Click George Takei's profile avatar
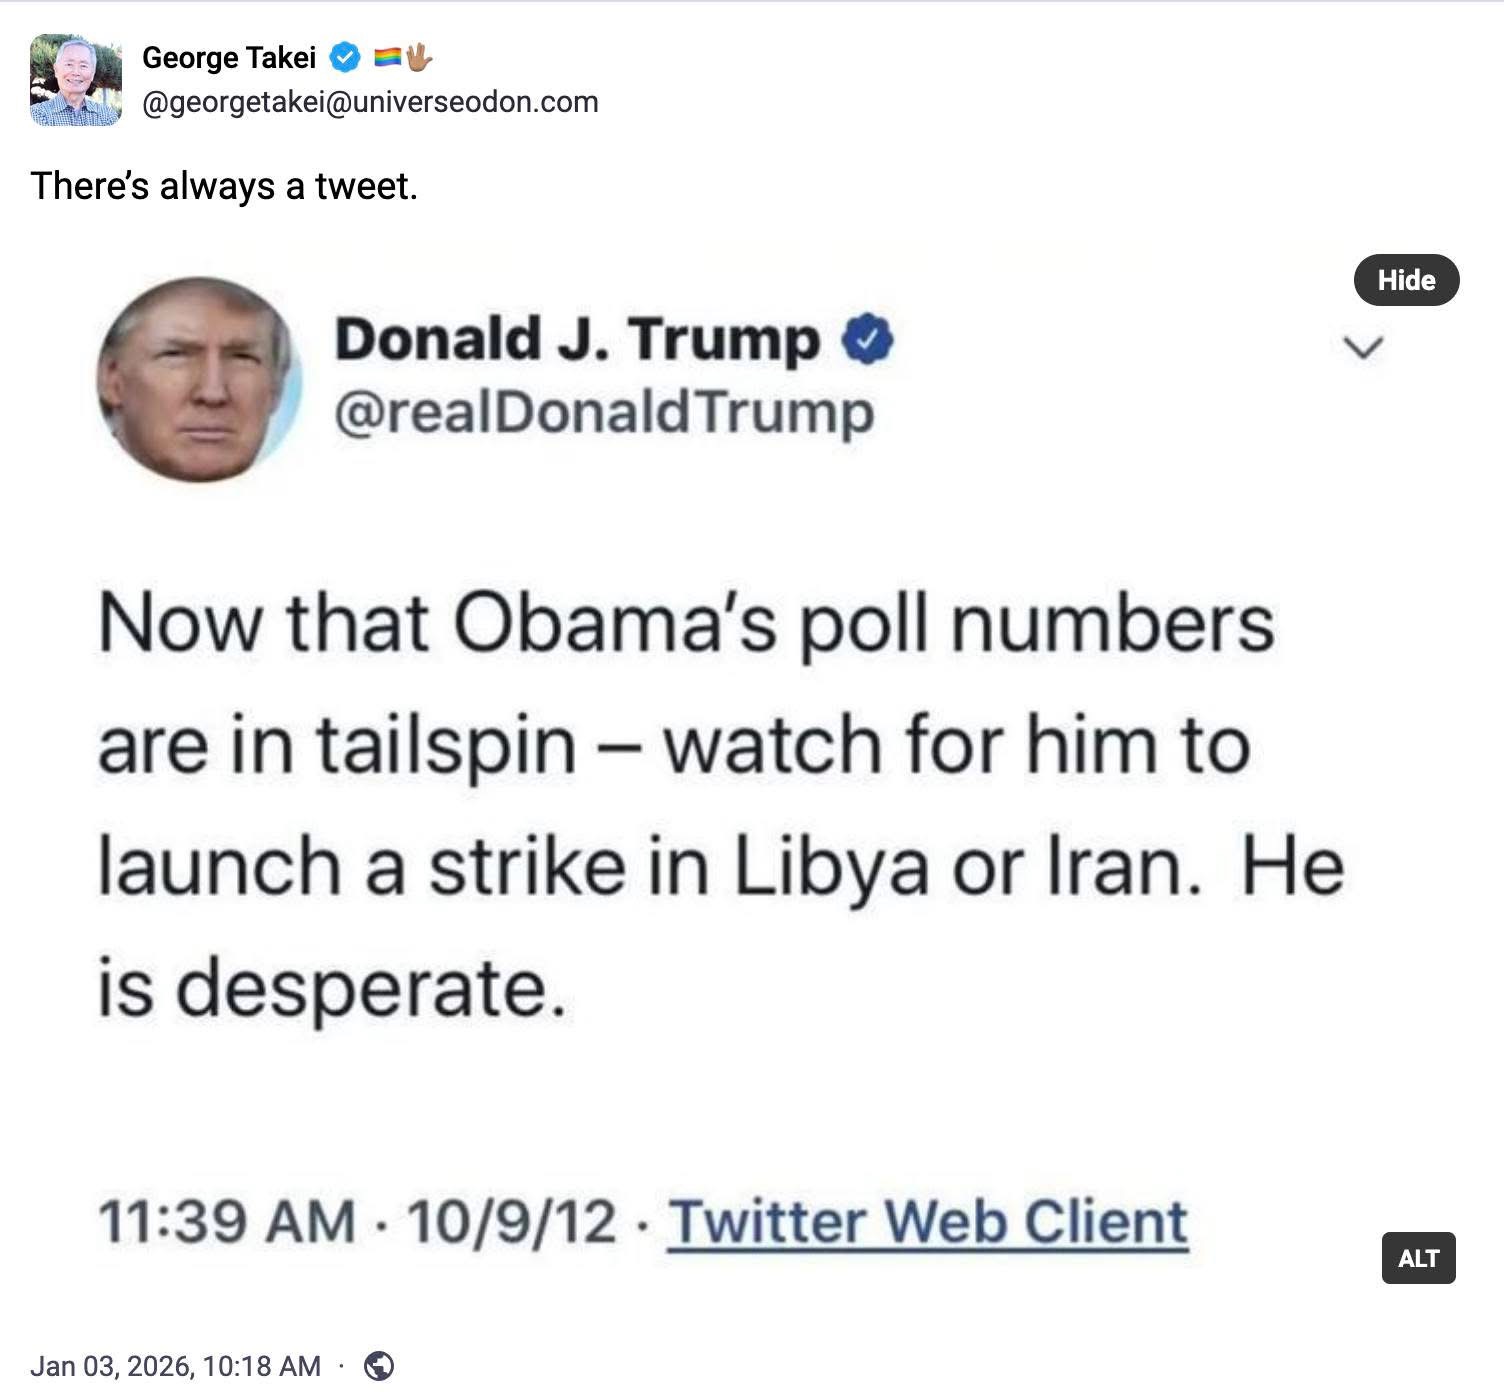The width and height of the screenshot is (1504, 1392). pos(76,80)
